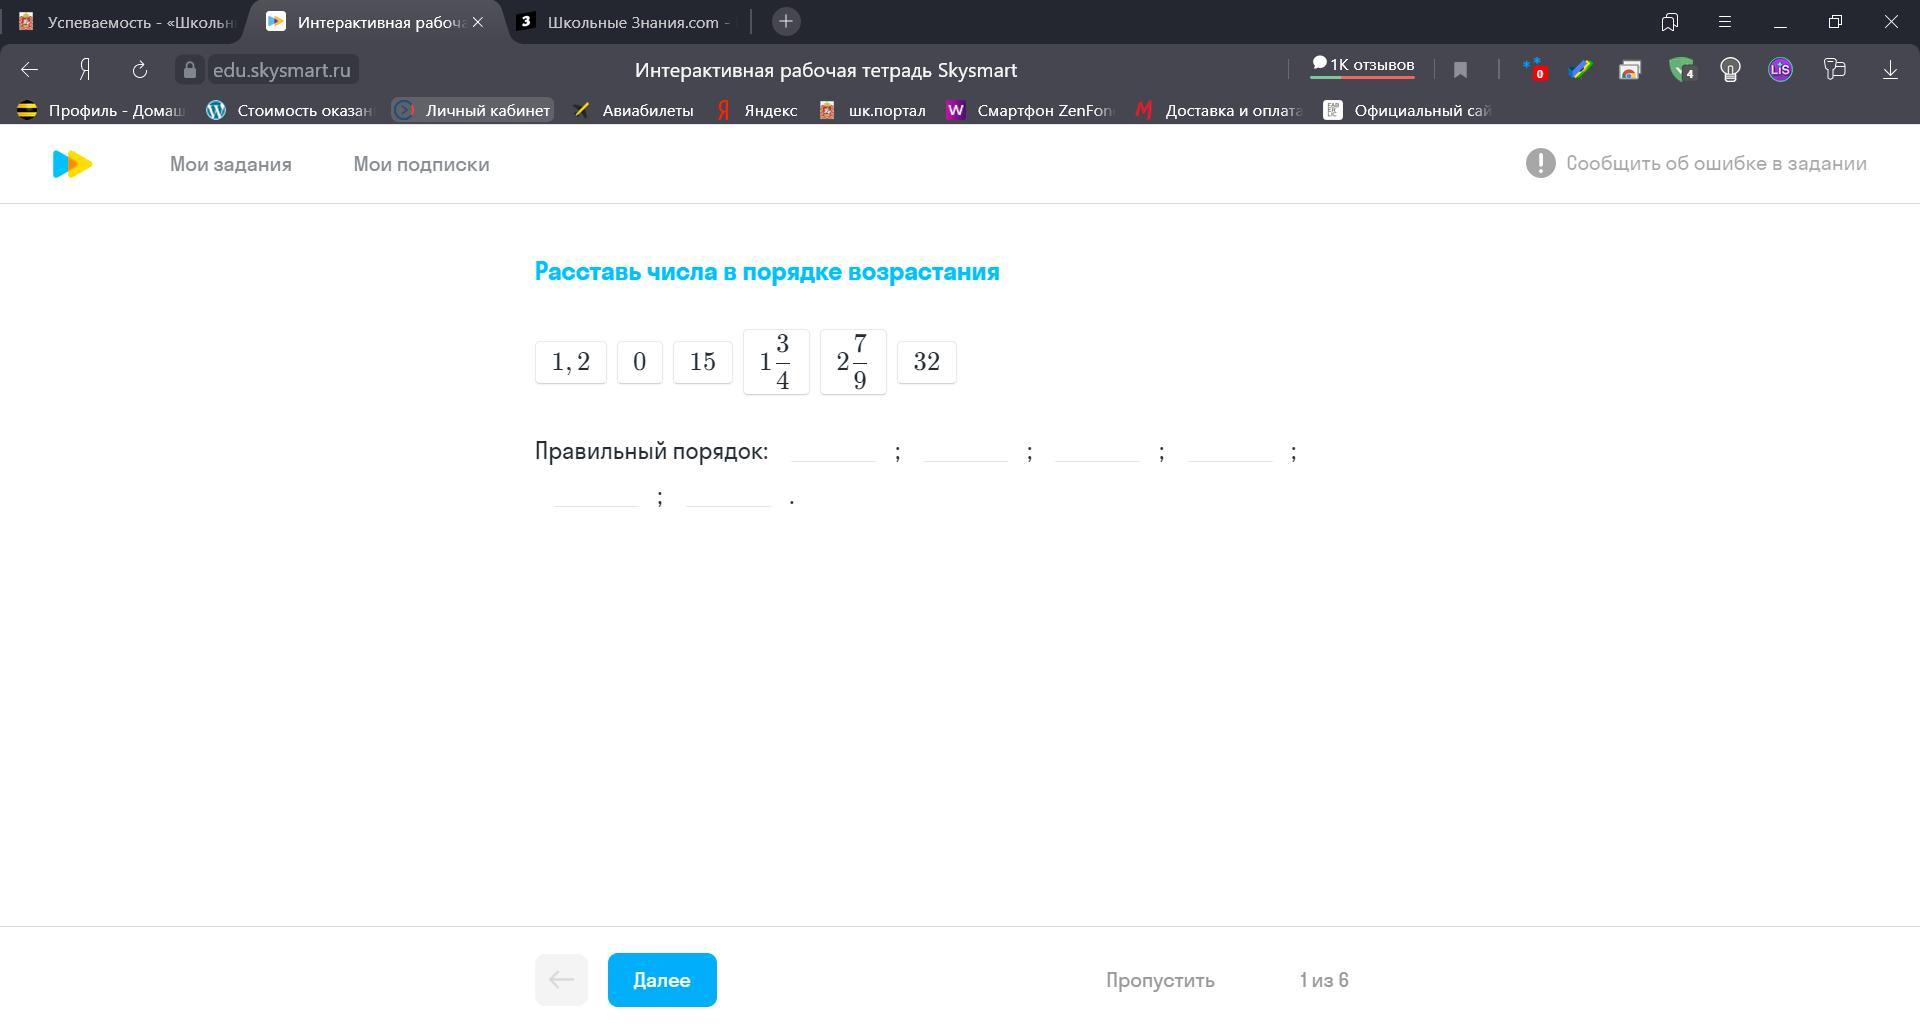Screen dimensions: 1920x1030
Task: Open the browser downloads arrow icon
Action: point(1890,70)
